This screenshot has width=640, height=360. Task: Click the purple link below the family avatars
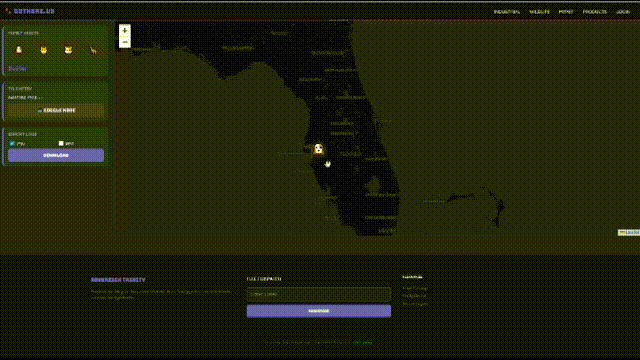[x=17, y=69]
